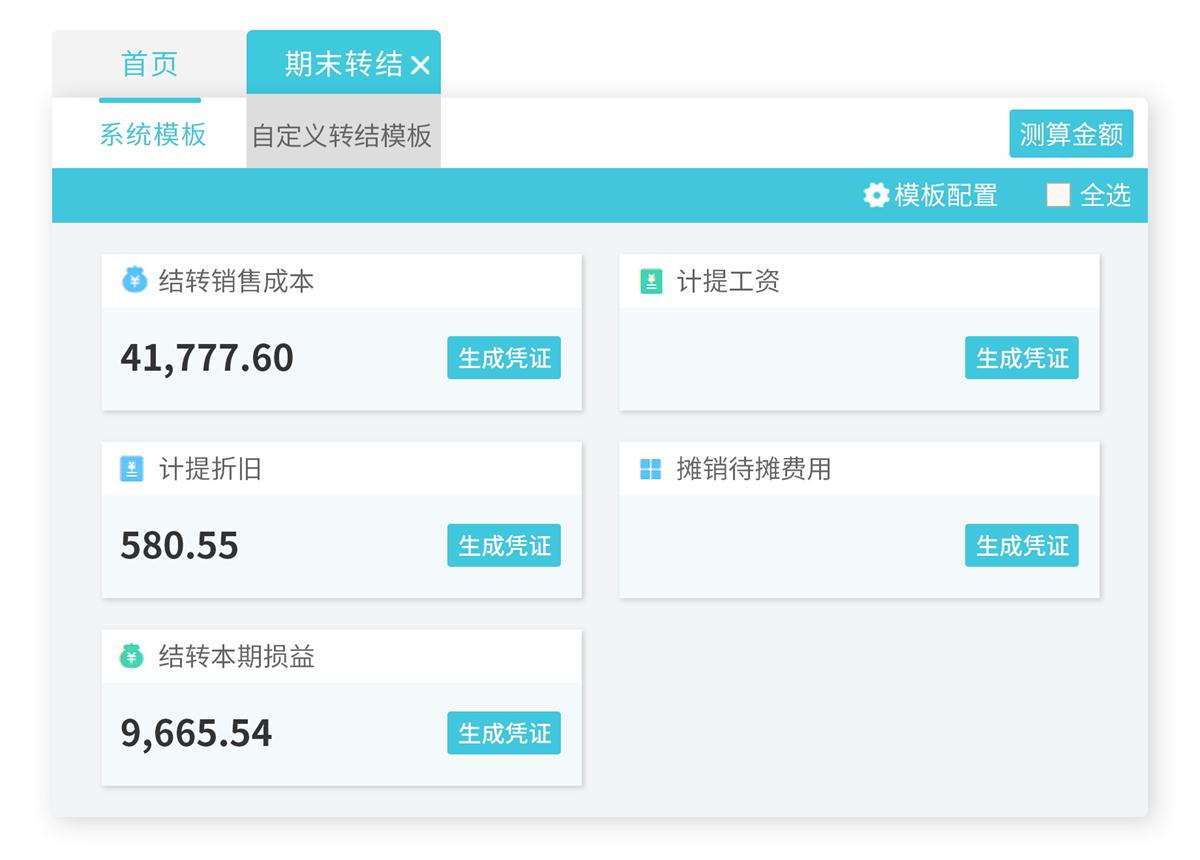Click the blue document icon beside 计提折旧
Image resolution: width=1200 pixels, height=860 pixels.
coord(132,469)
